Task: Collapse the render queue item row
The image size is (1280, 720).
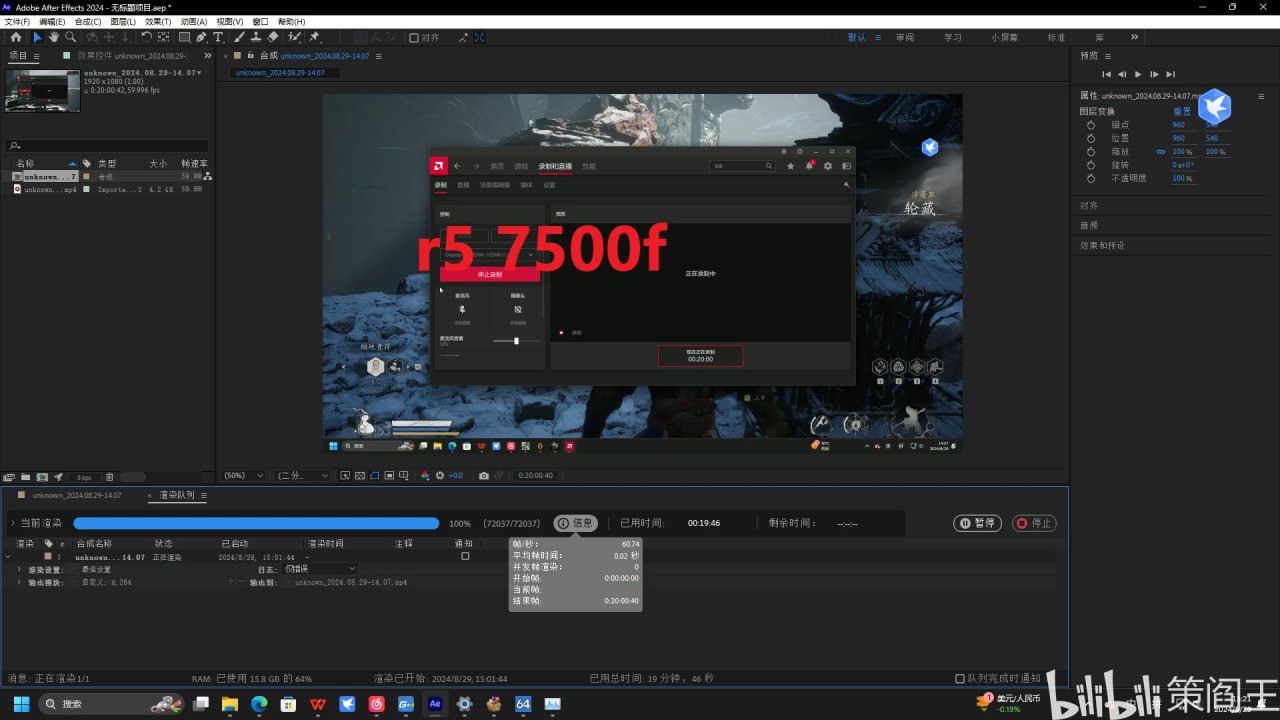Action: [8, 557]
